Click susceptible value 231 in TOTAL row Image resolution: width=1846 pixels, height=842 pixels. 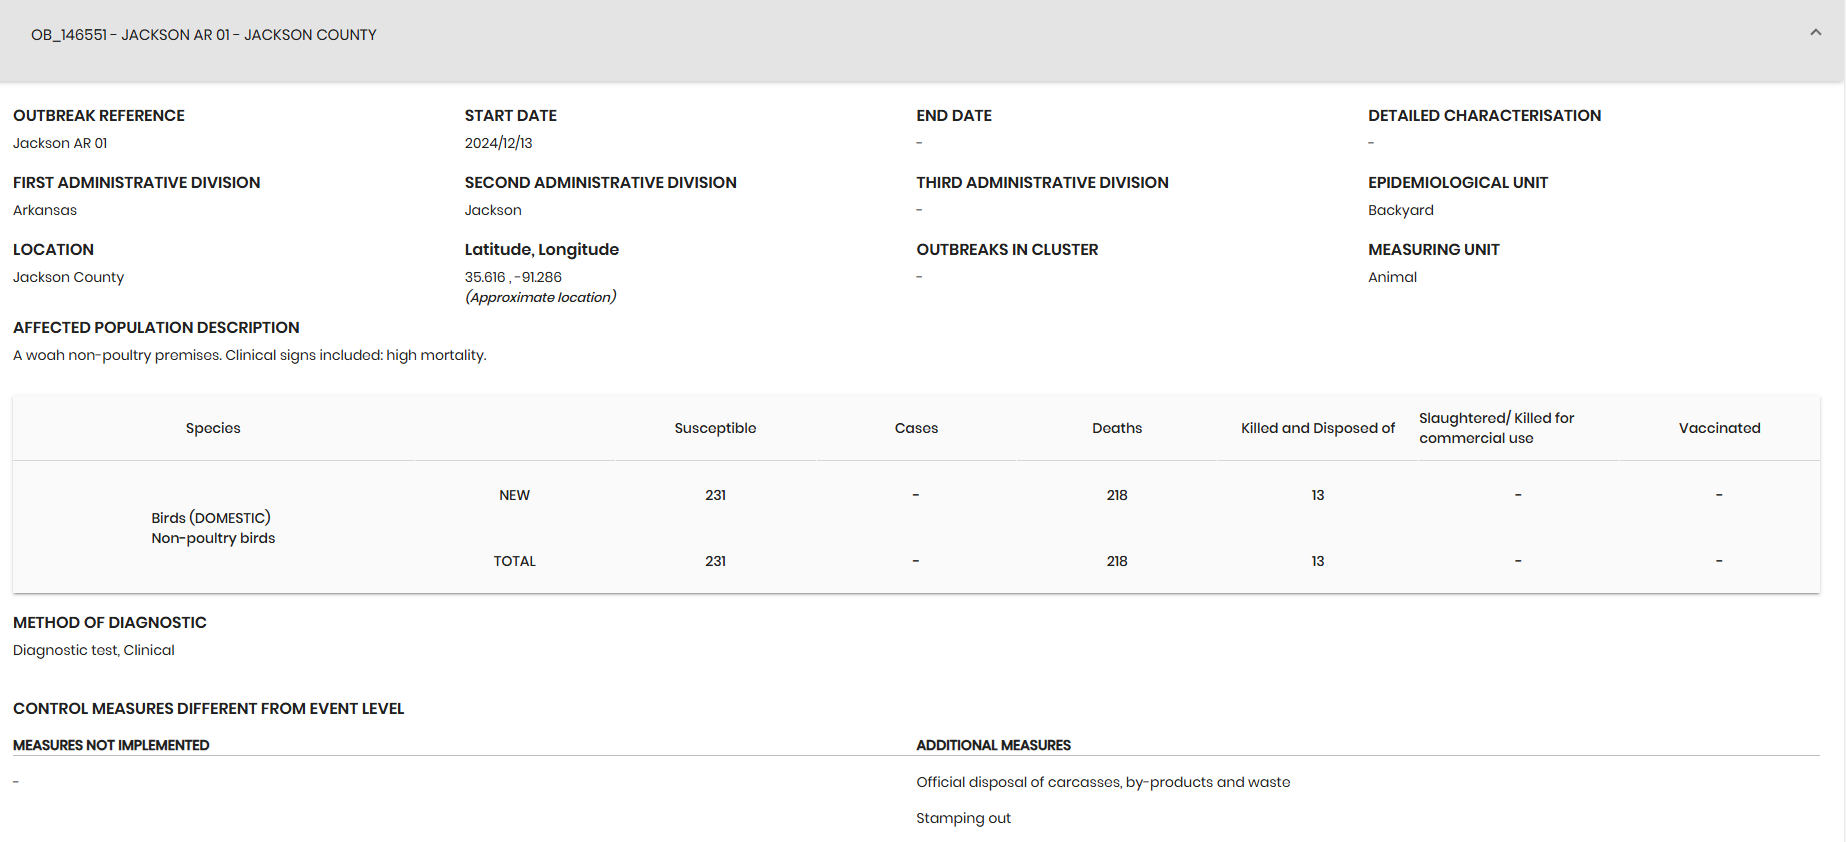point(715,561)
